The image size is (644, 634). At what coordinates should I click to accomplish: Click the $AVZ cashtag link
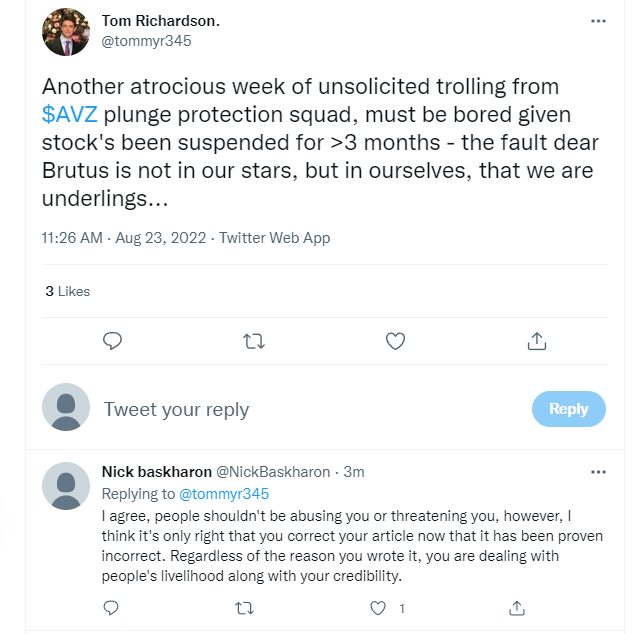(x=70, y=114)
